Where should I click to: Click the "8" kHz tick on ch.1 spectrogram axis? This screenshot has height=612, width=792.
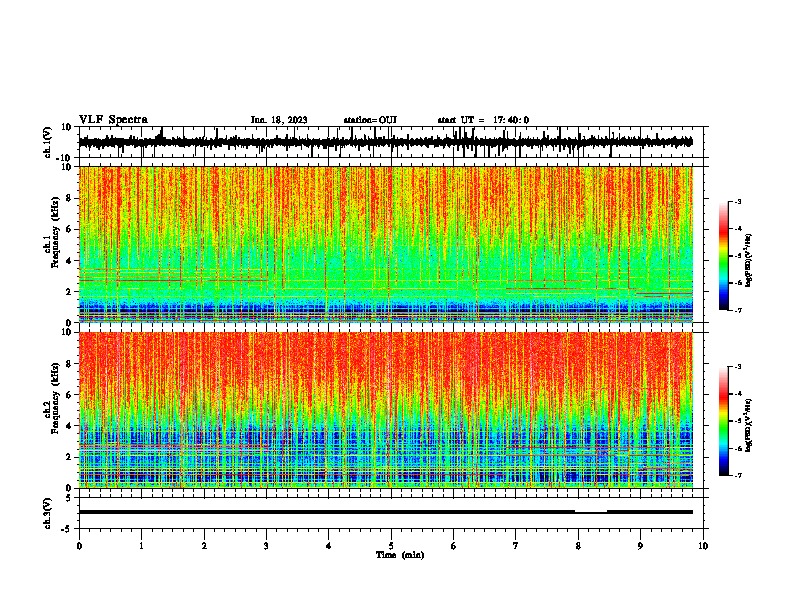[x=69, y=198]
